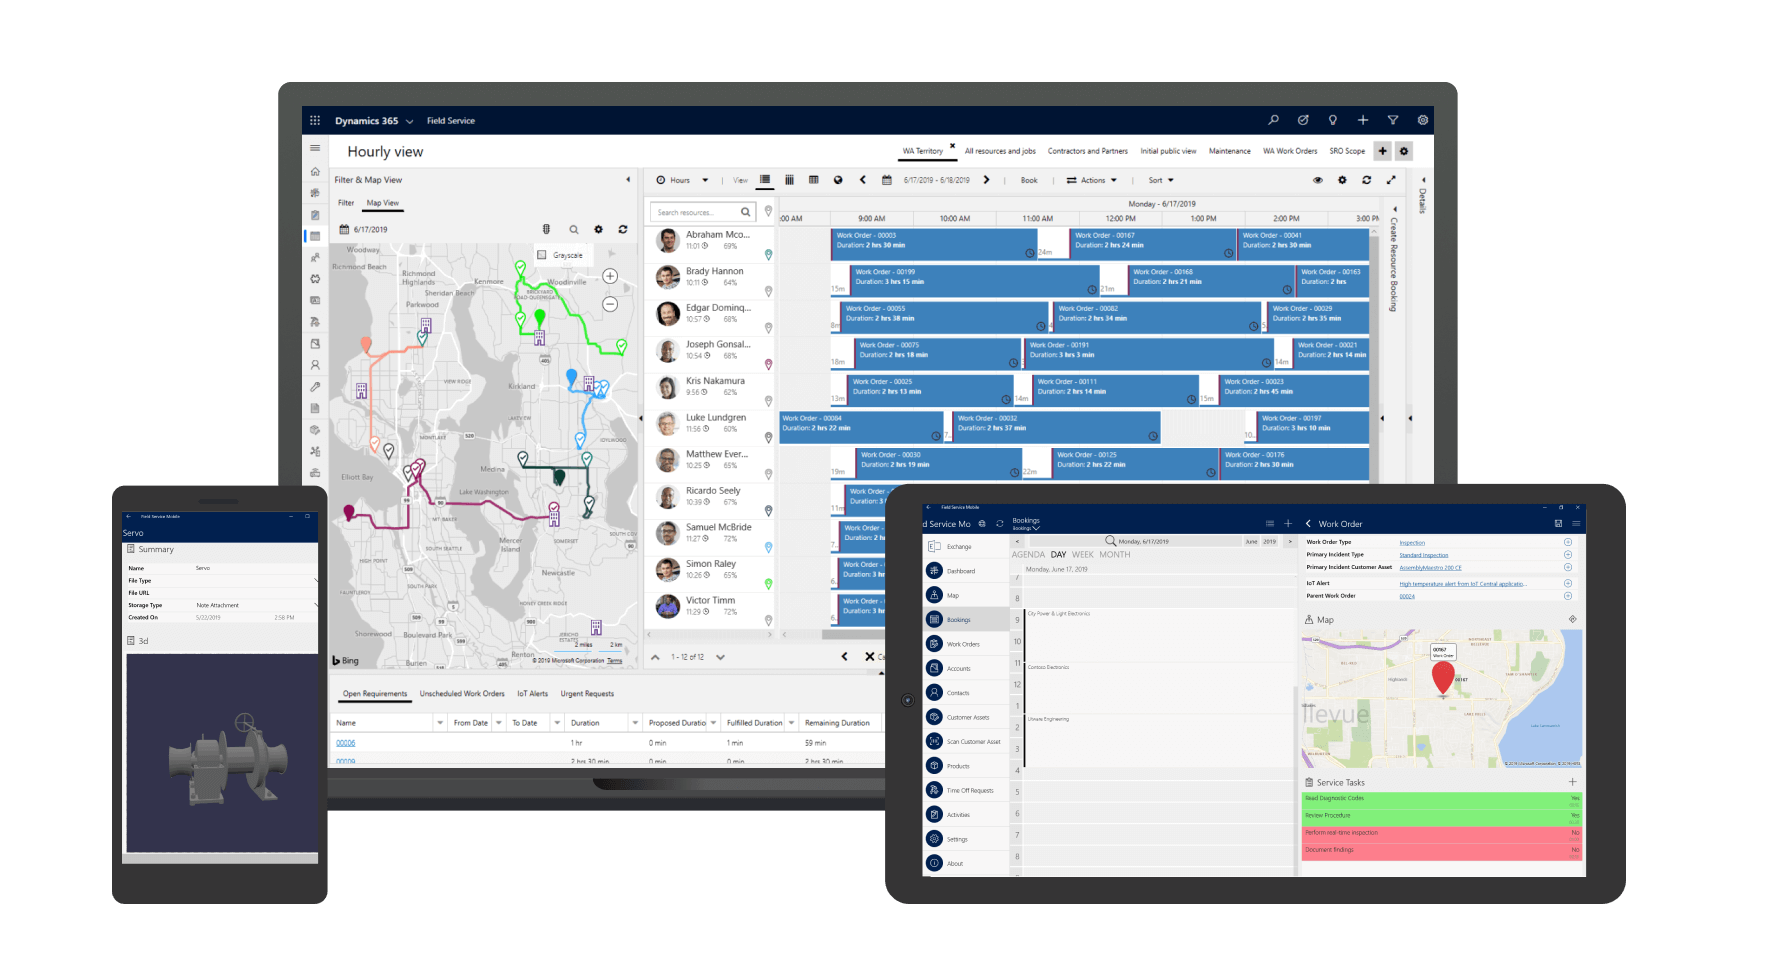The width and height of the screenshot is (1769, 955).
Task: Switch schedule board to horizontal list view
Action: tap(765, 180)
